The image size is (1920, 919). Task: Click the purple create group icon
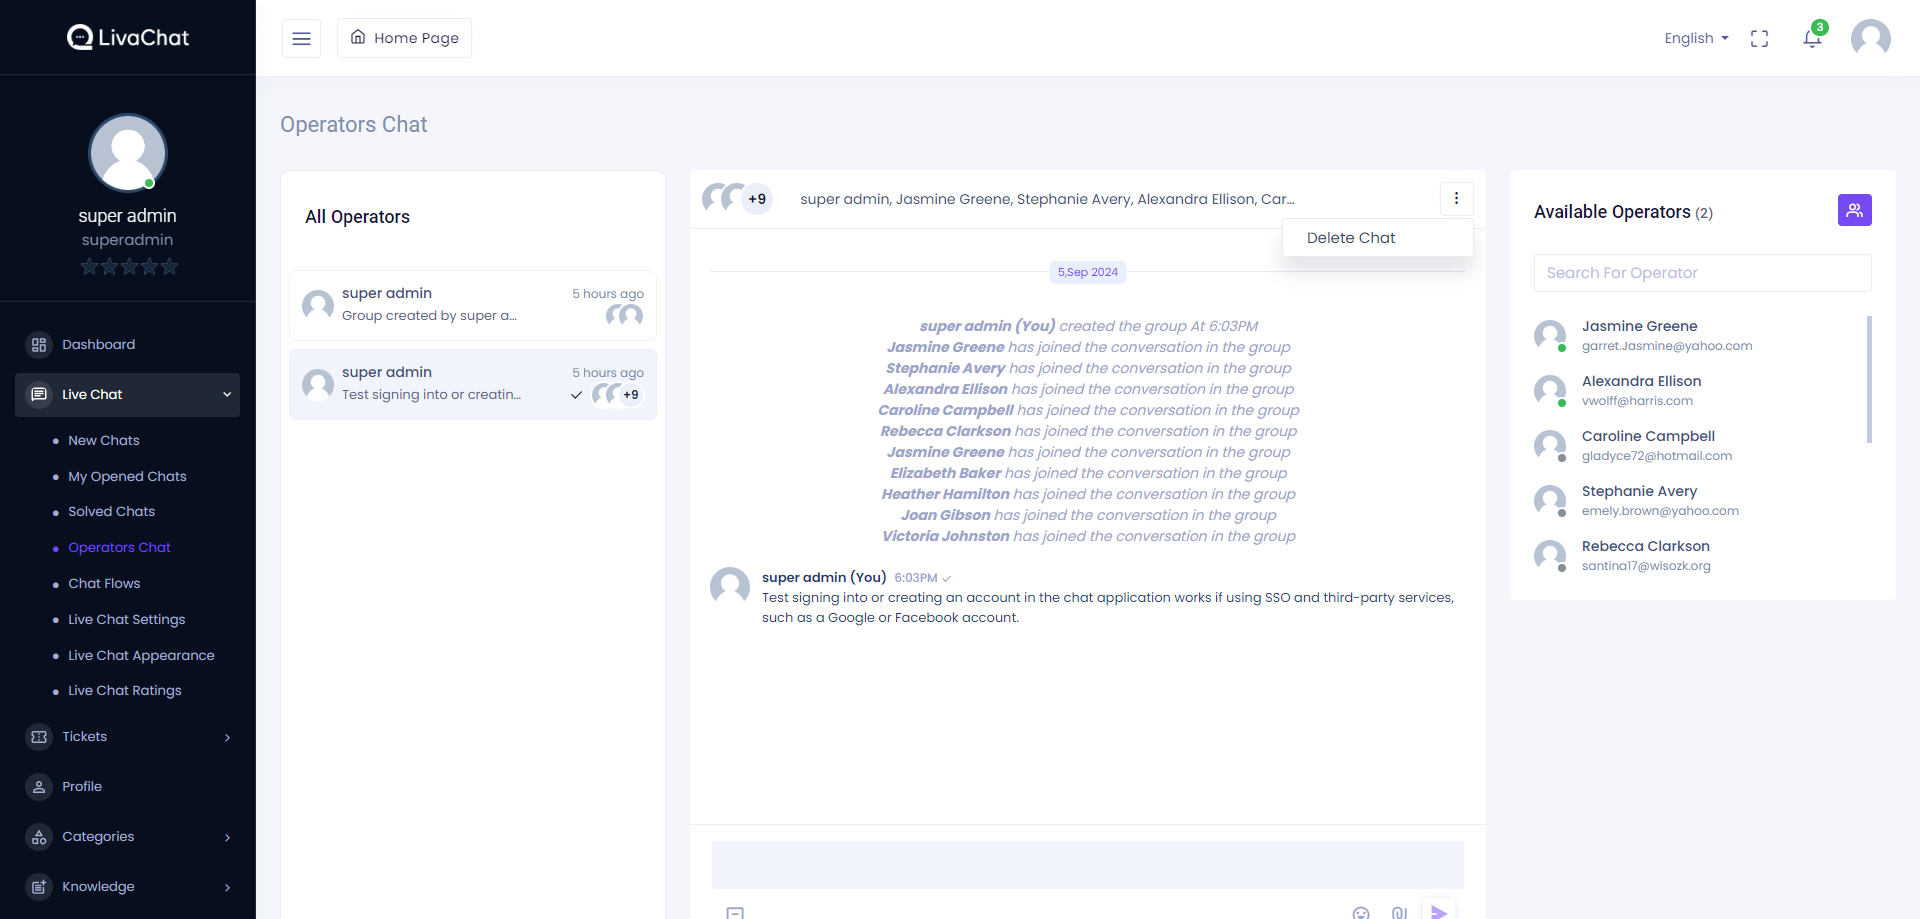1854,210
